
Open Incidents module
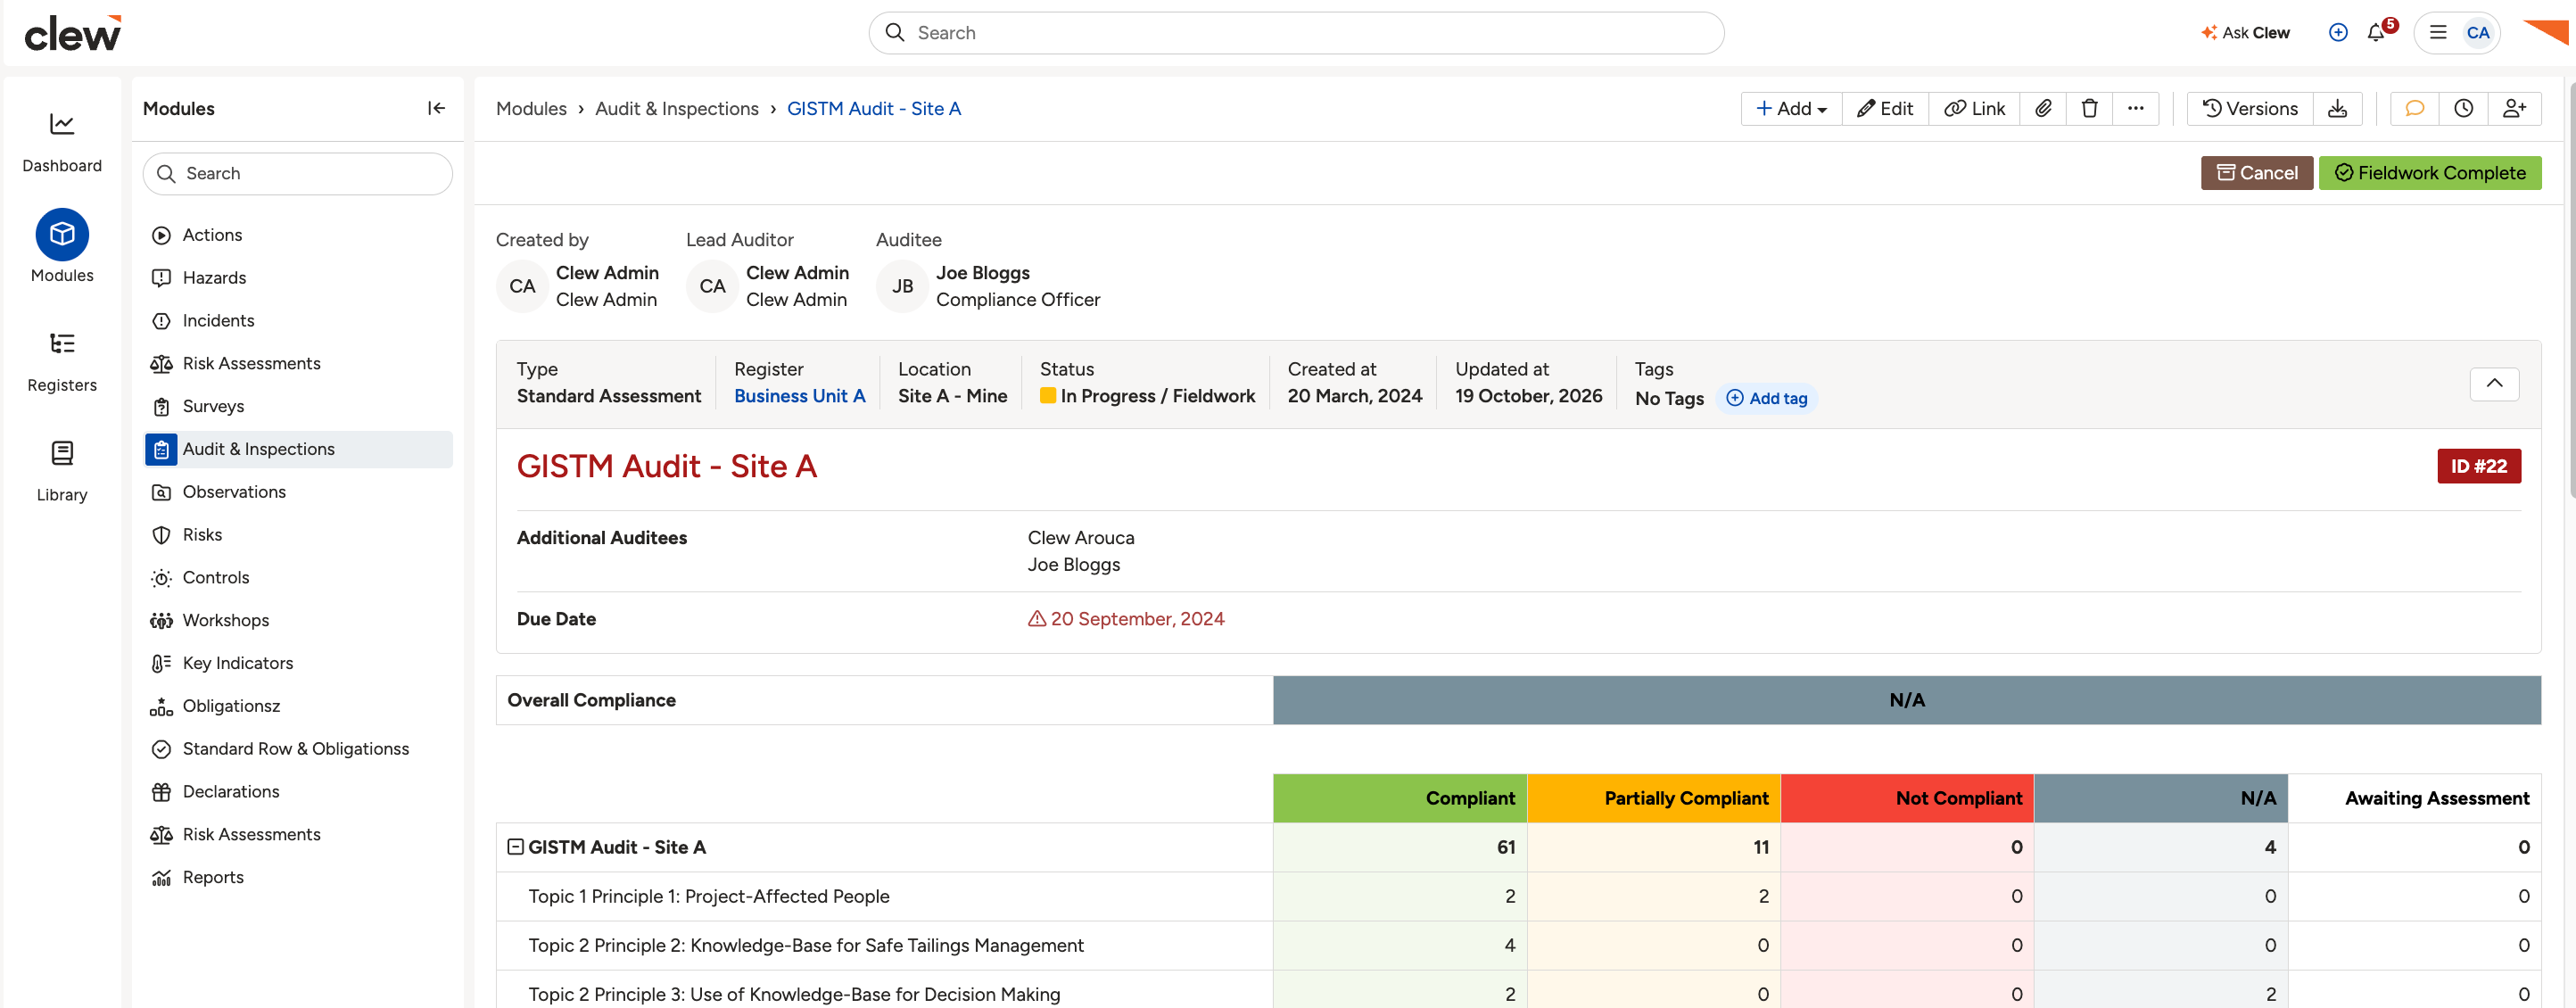coord(297,321)
